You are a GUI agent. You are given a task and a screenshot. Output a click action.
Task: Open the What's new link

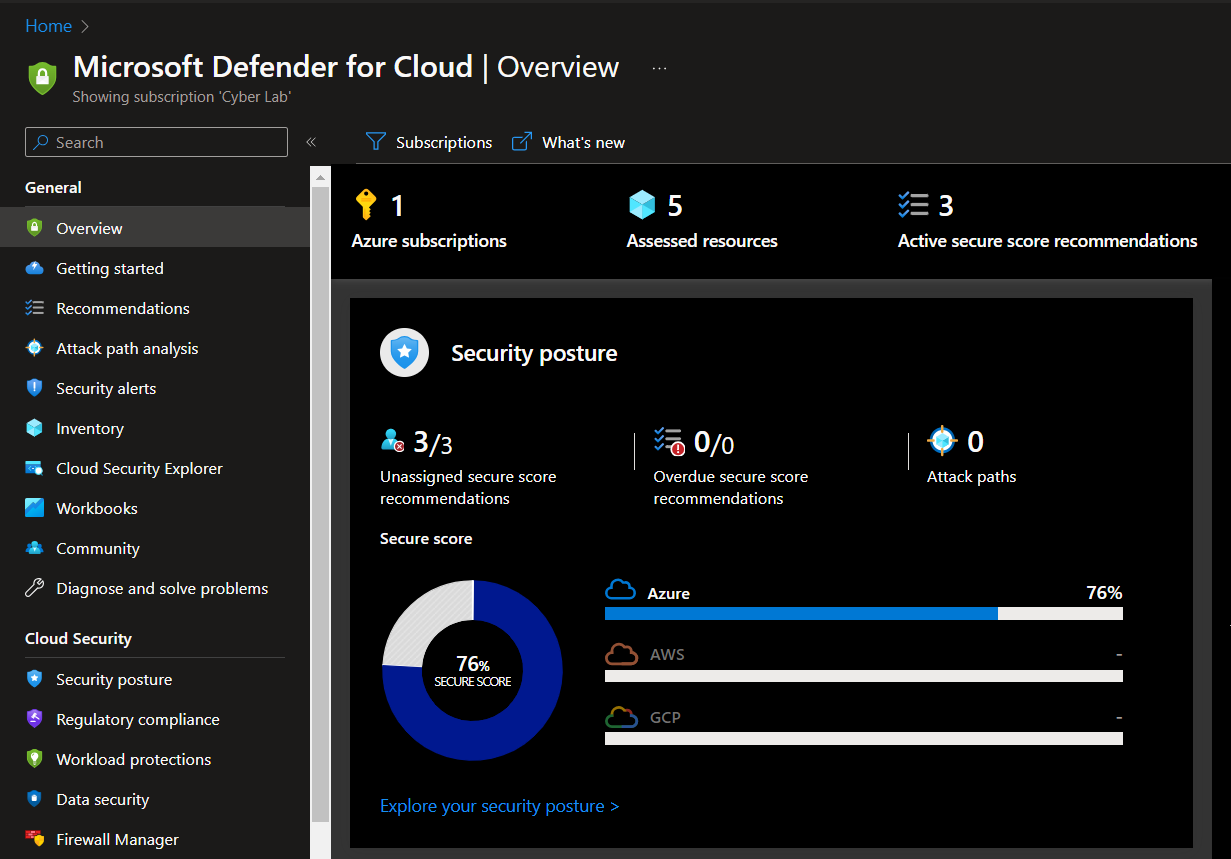pos(568,142)
